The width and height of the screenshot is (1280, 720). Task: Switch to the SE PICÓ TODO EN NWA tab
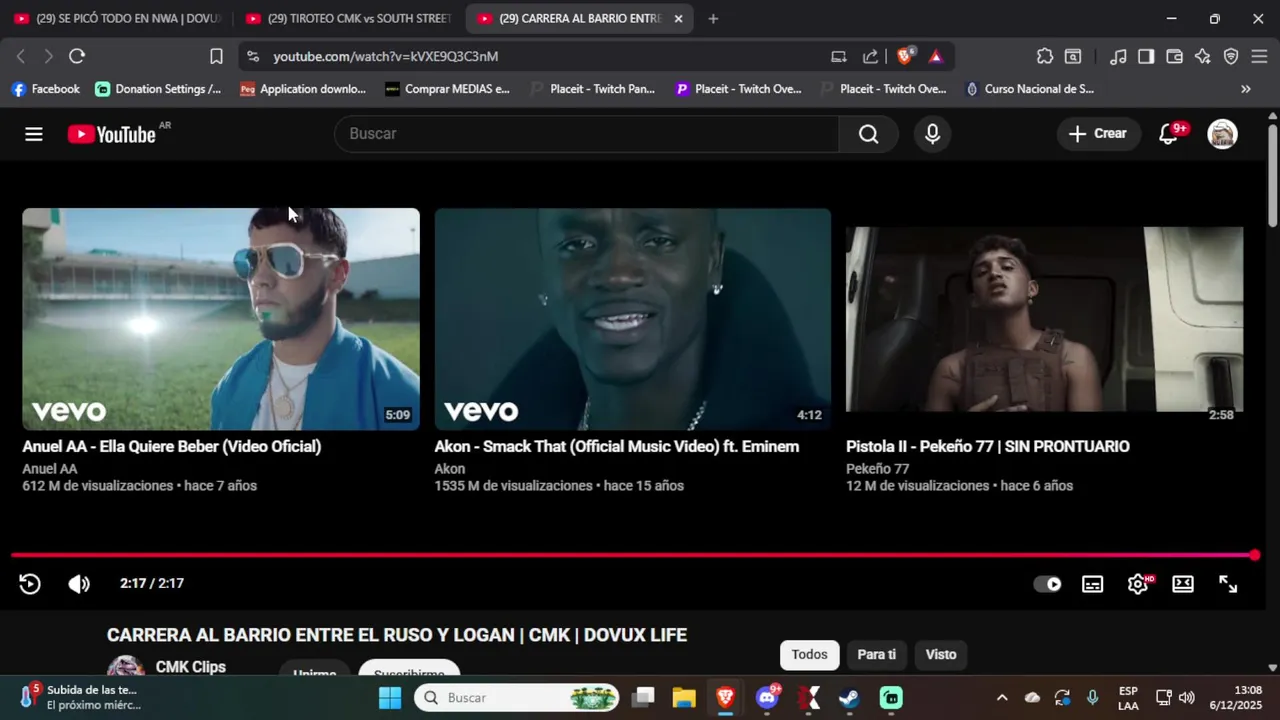tap(118, 18)
